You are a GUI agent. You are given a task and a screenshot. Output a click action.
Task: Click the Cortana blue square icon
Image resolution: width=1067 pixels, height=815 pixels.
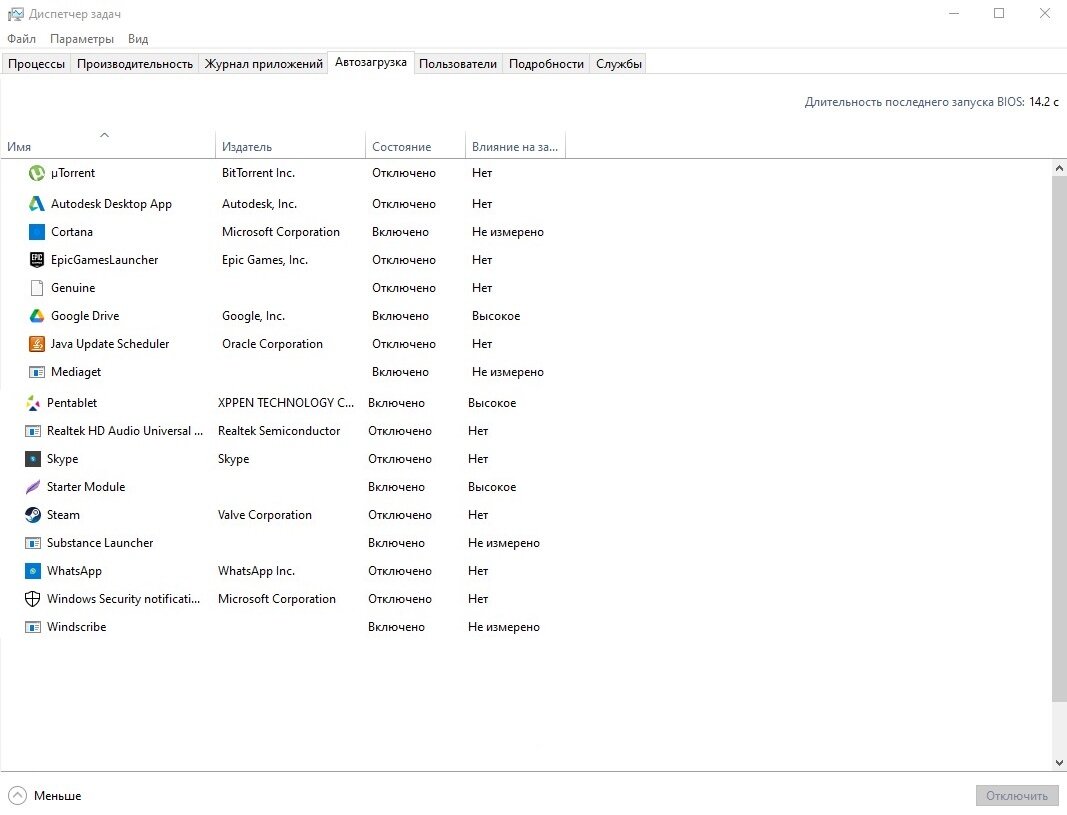point(37,232)
